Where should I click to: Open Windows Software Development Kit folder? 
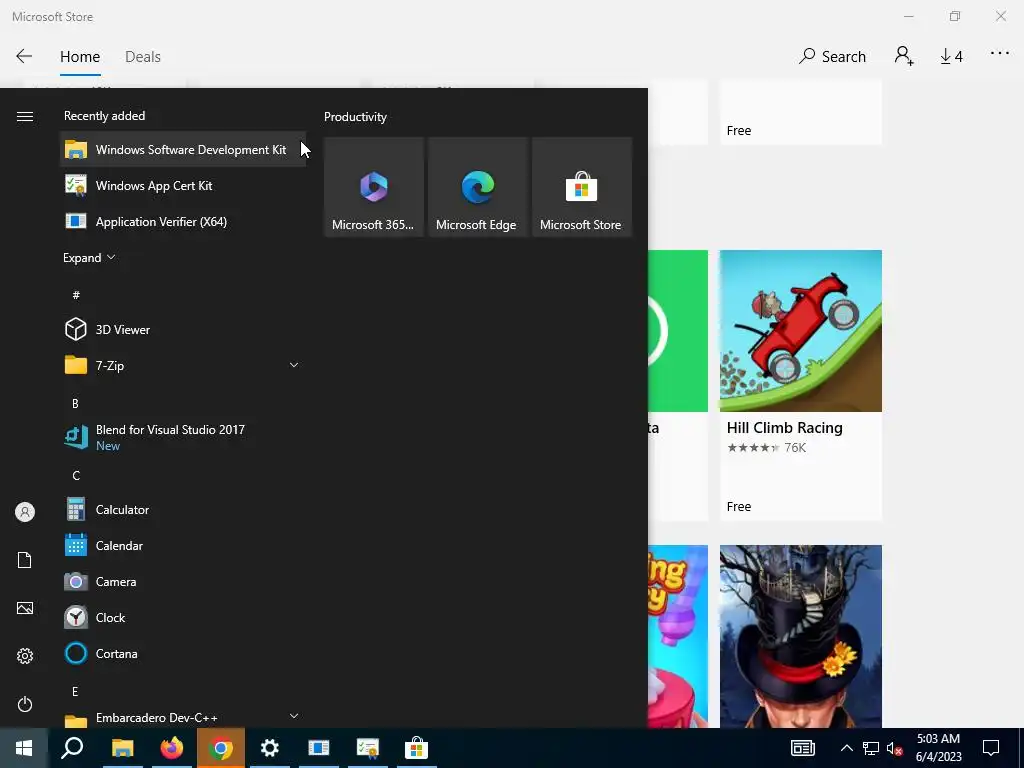[x=183, y=150]
